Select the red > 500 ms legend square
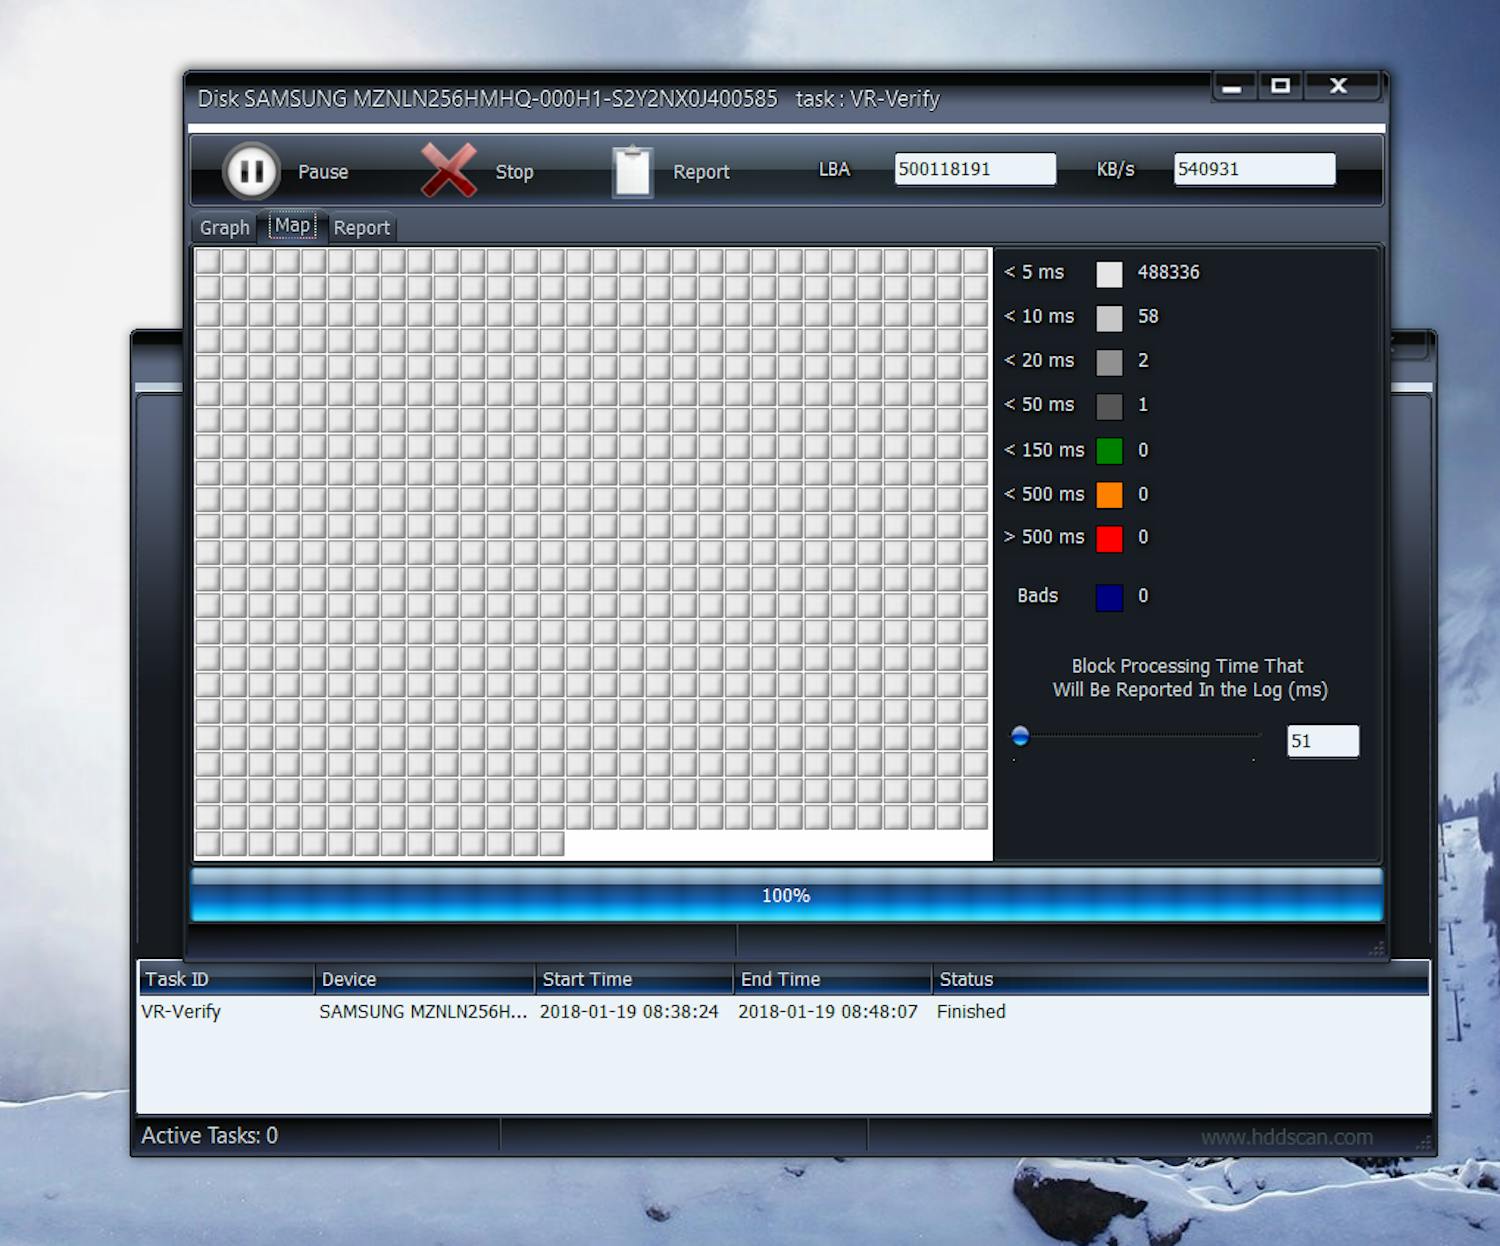The width and height of the screenshot is (1500, 1246). [1110, 538]
